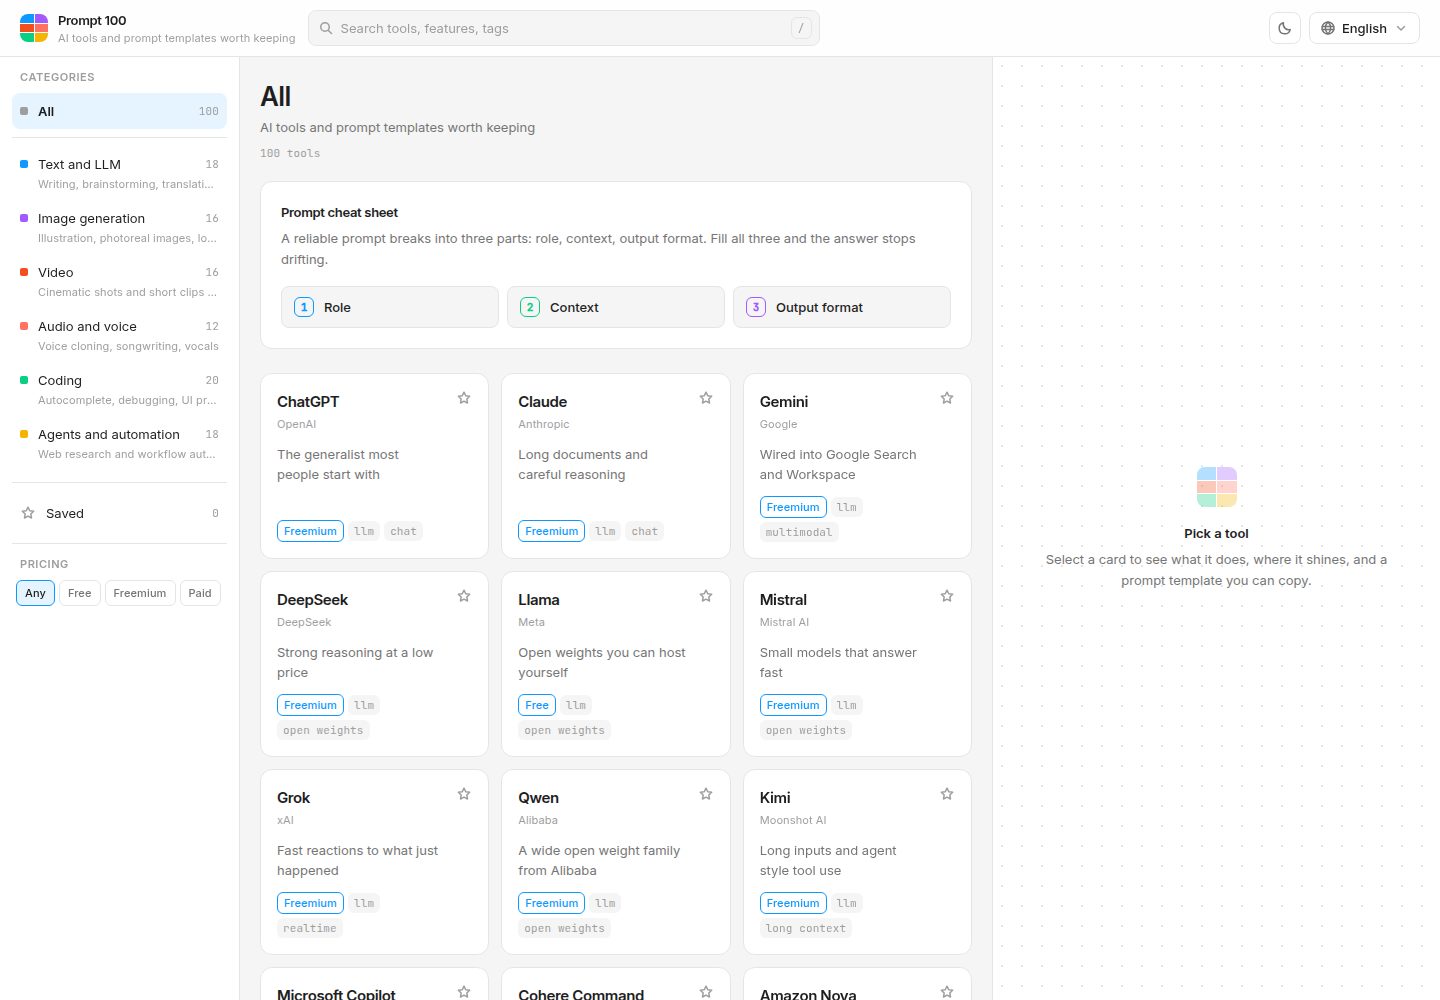The image size is (1440, 1000).
Task: Star the Gemini card
Action: click(x=947, y=398)
